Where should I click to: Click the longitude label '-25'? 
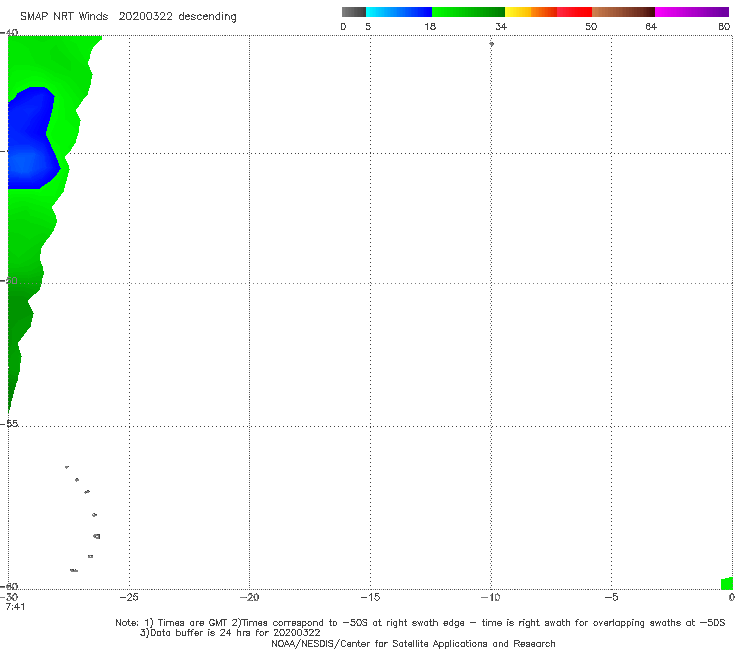tap(128, 597)
